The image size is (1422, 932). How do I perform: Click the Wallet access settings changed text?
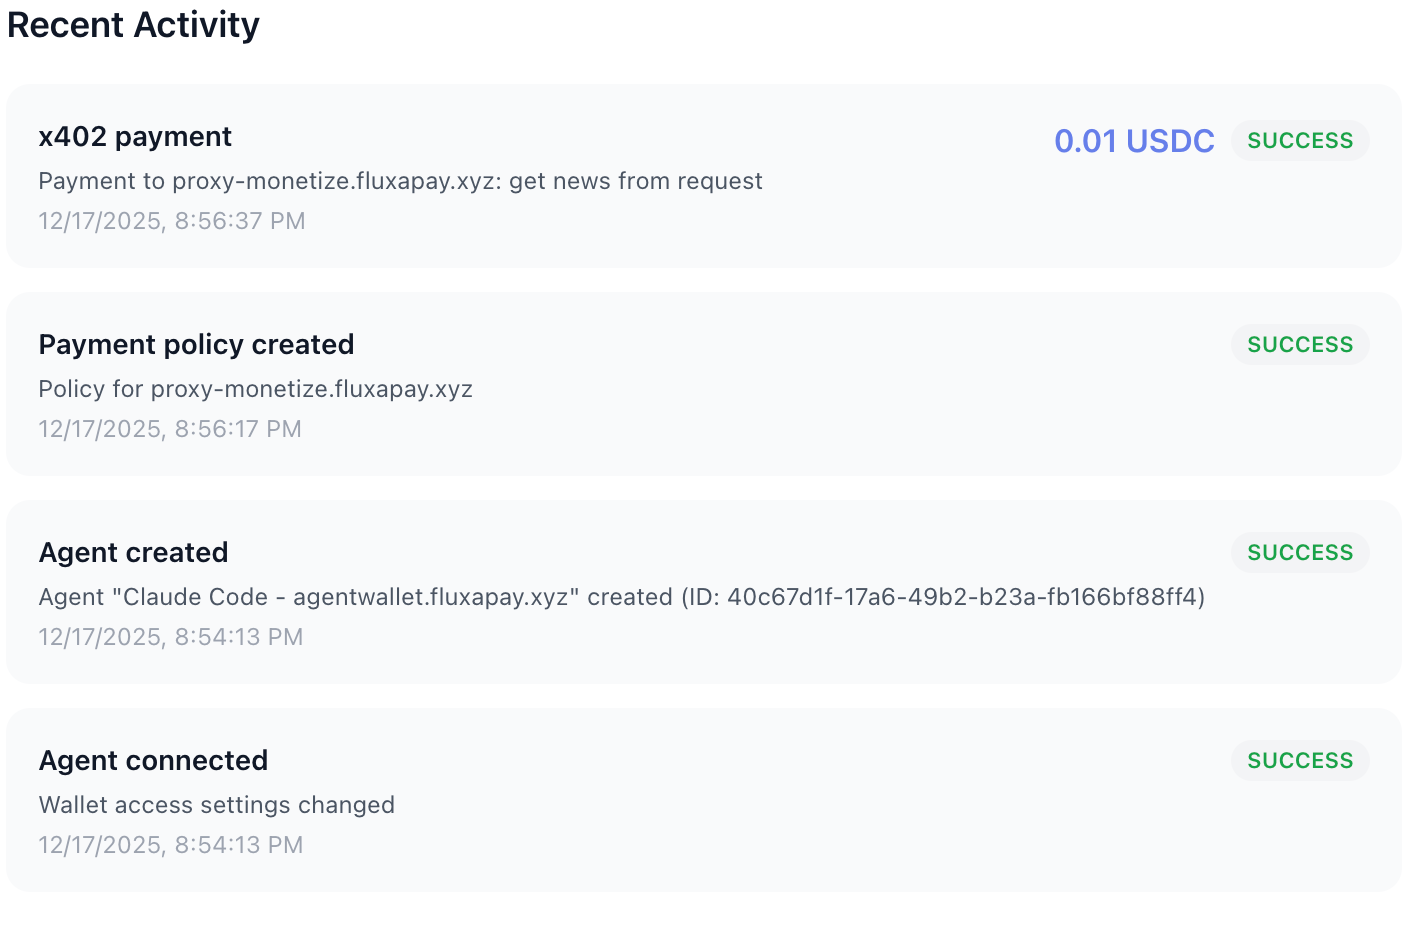click(216, 805)
